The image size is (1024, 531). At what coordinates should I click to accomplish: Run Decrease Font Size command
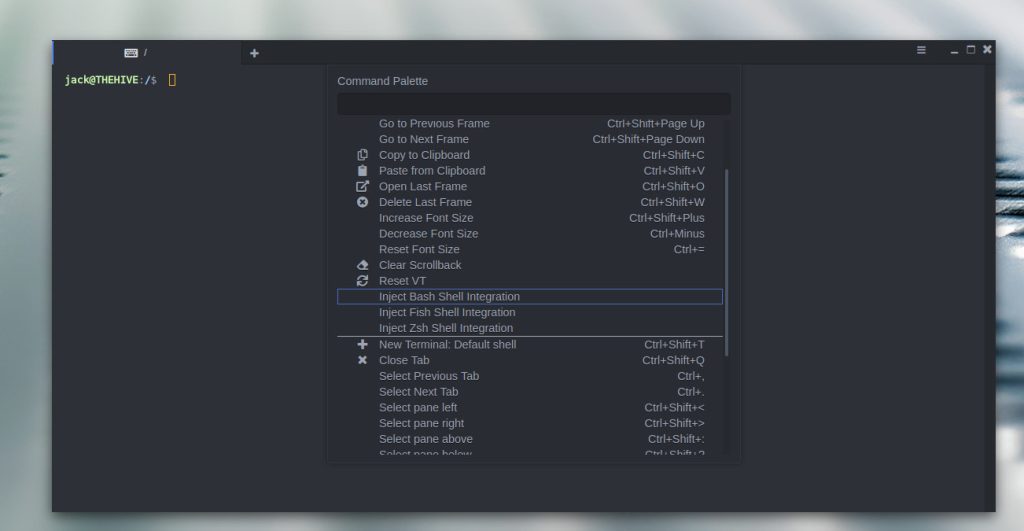tap(428, 234)
